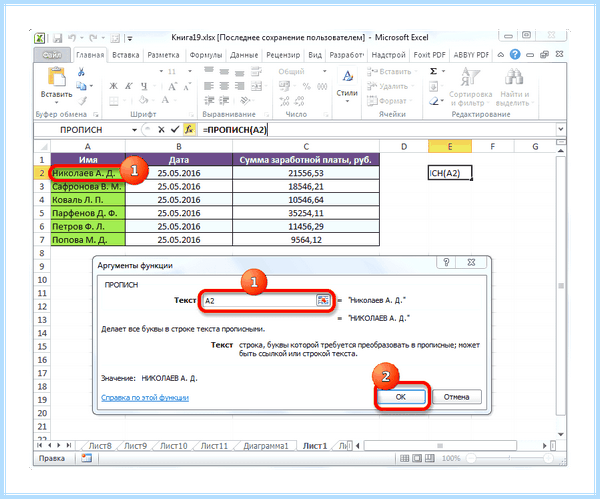The image size is (600, 499).
Task: Click the Increase Indent icon
Action: 224,101
